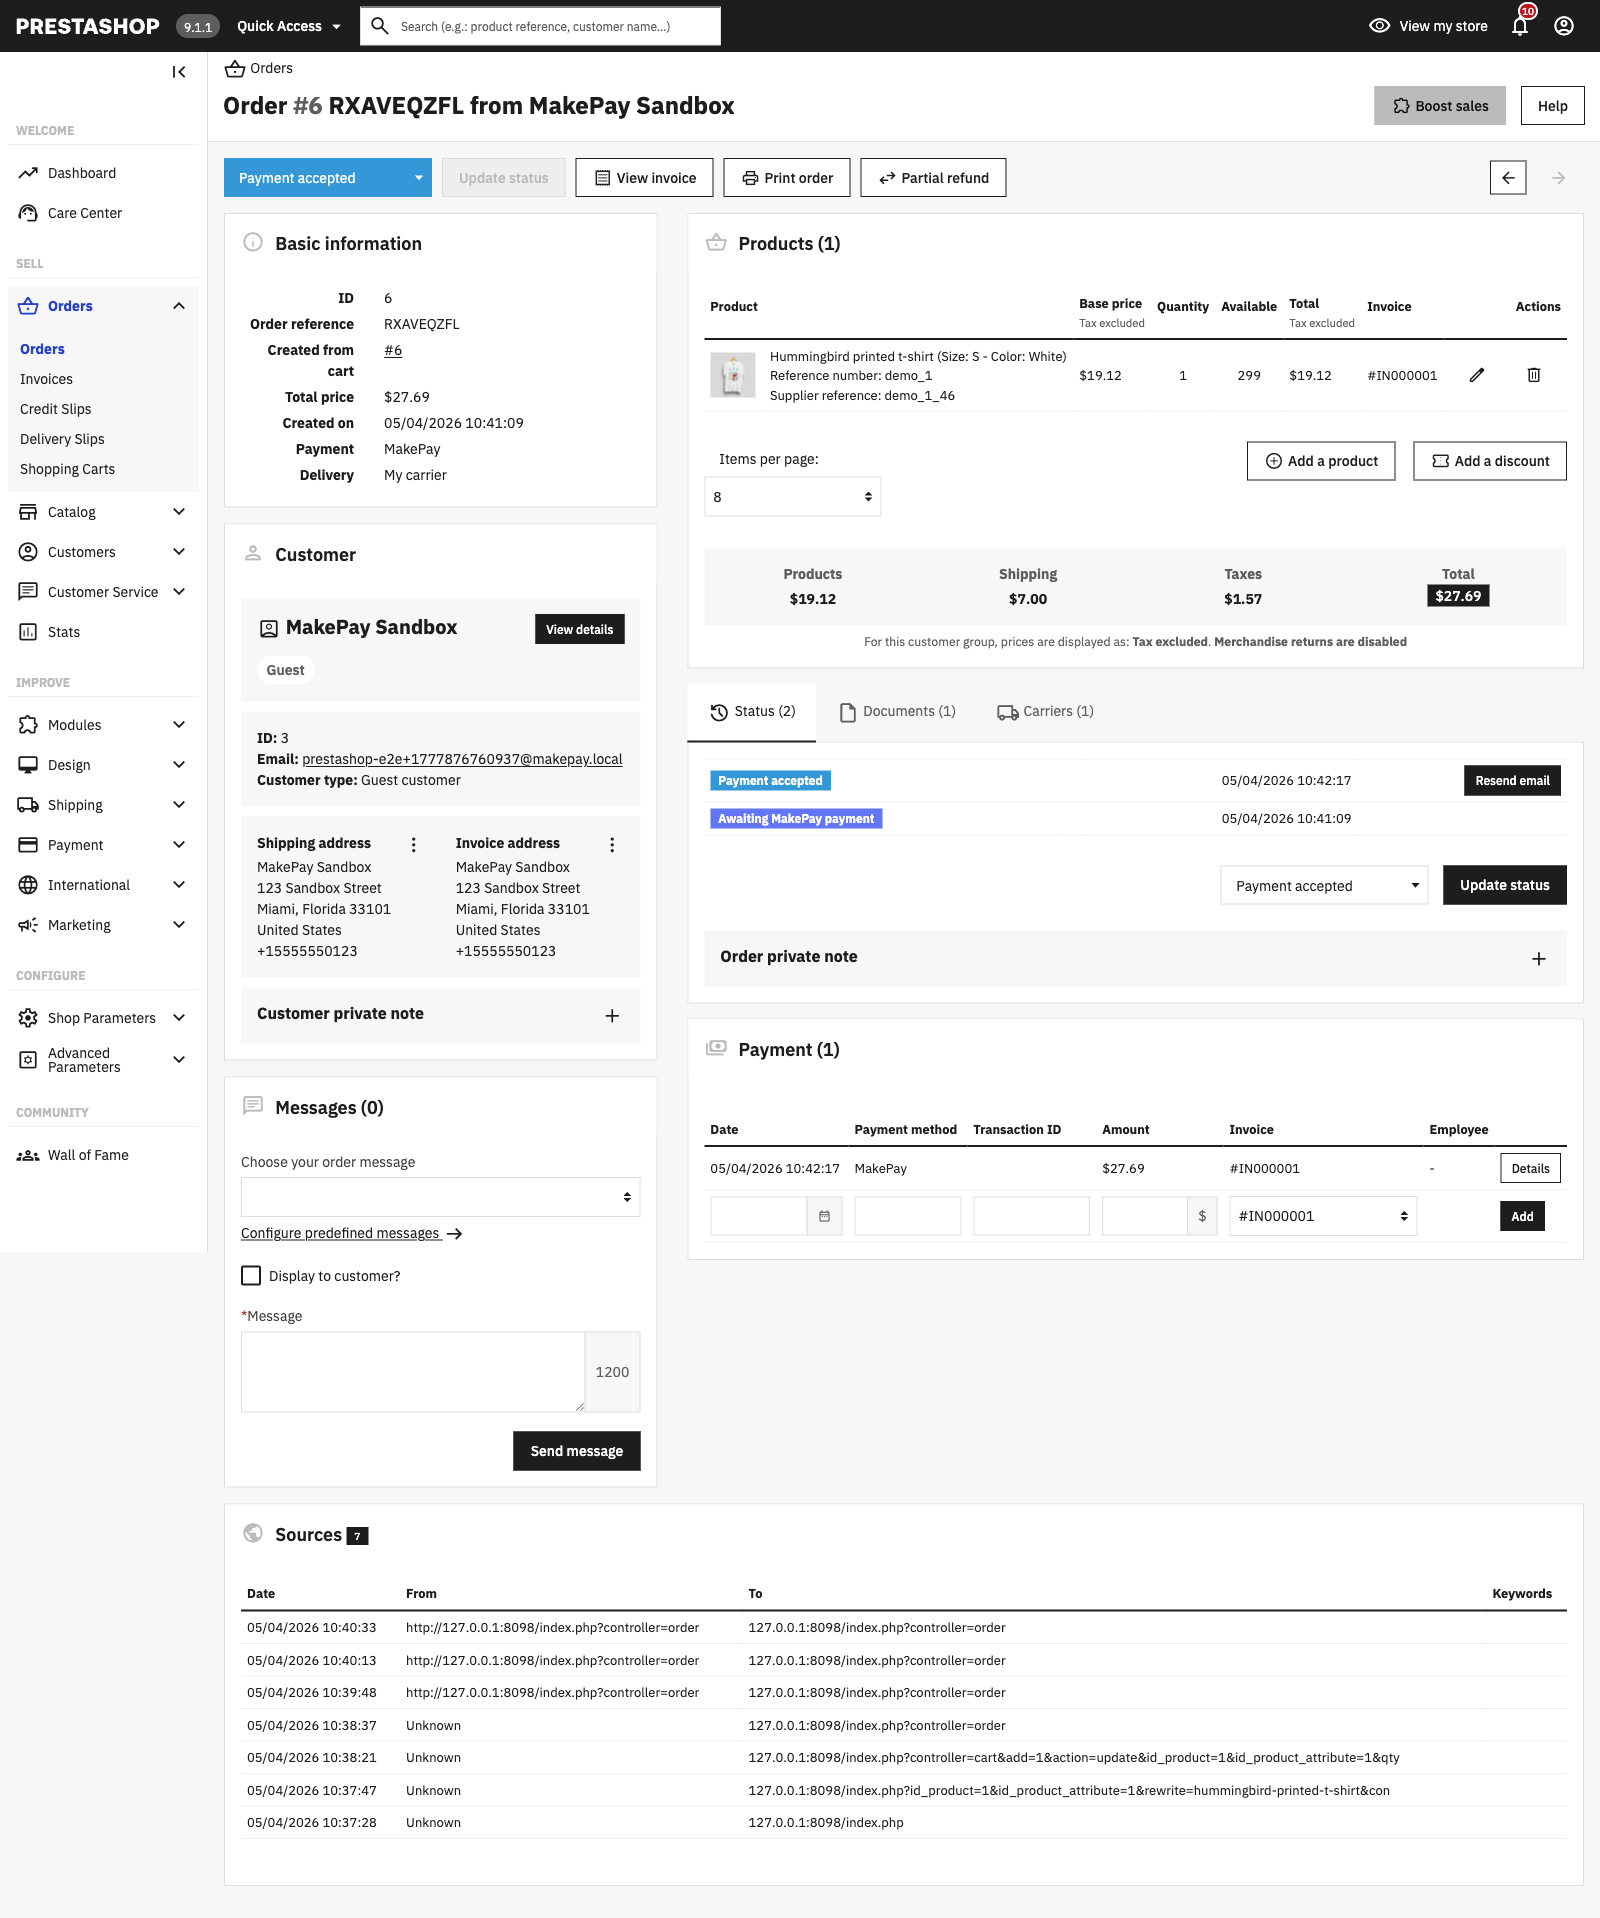The image size is (1600, 1918).
Task: Open the Boost sales button
Action: [1440, 106]
